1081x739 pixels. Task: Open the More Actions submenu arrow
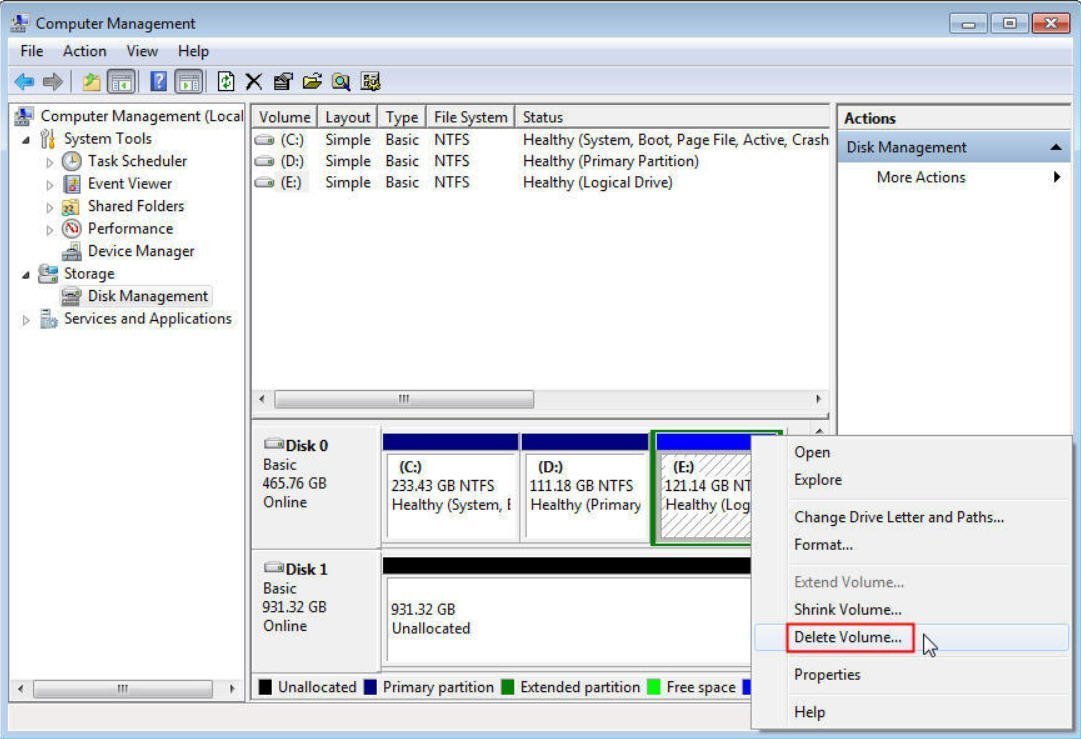pos(1057,177)
